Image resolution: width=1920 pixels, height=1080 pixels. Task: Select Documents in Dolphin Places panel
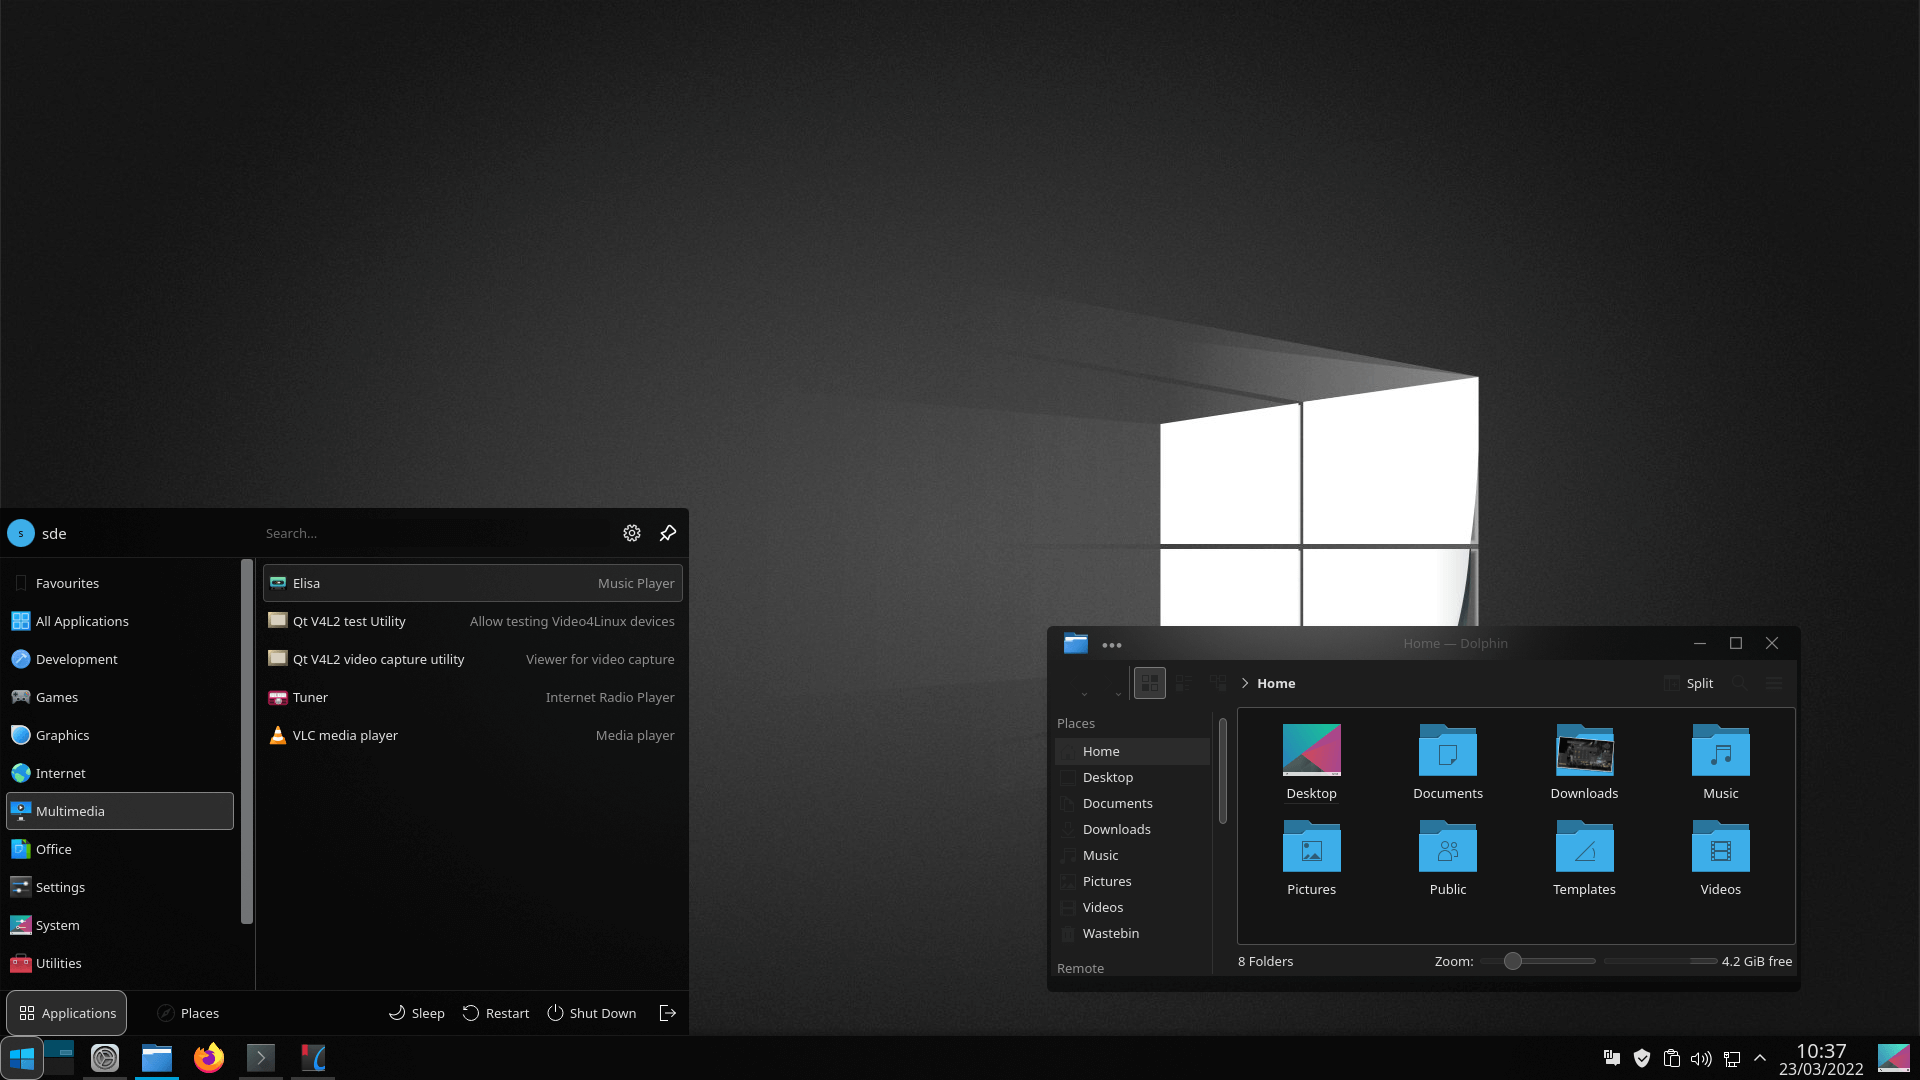coord(1132,803)
